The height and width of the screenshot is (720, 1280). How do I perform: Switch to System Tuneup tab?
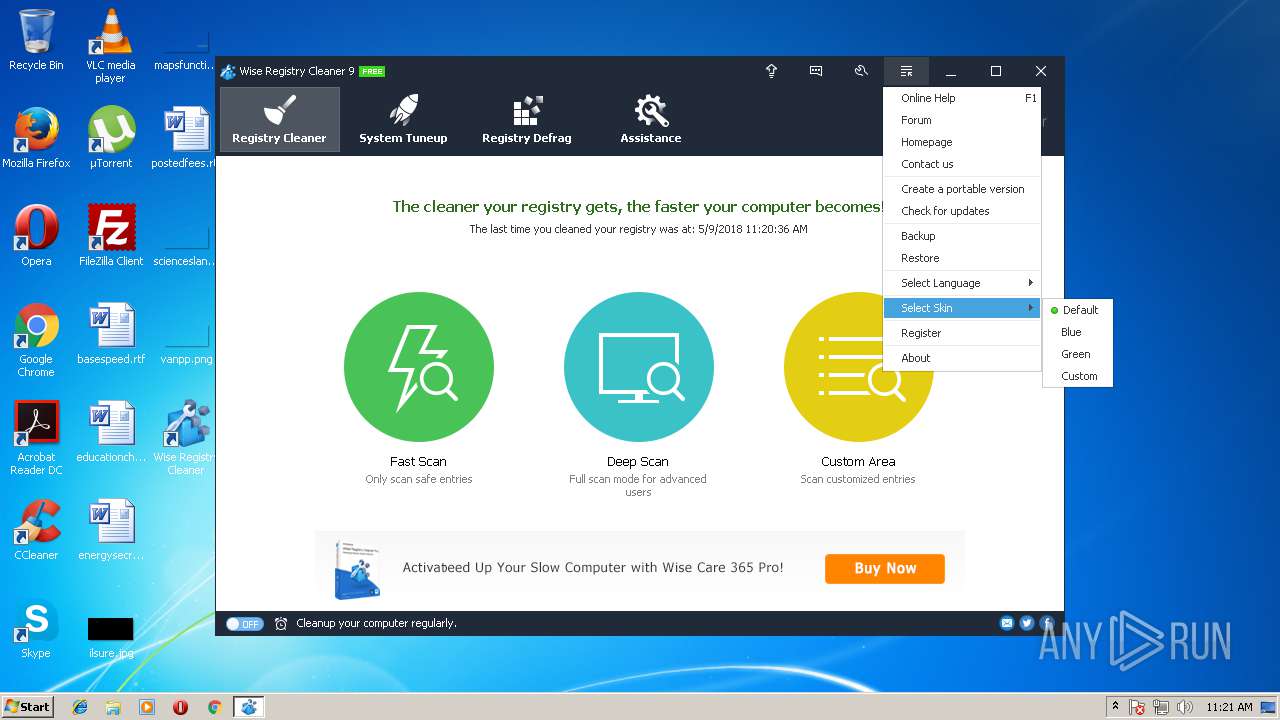click(x=403, y=119)
